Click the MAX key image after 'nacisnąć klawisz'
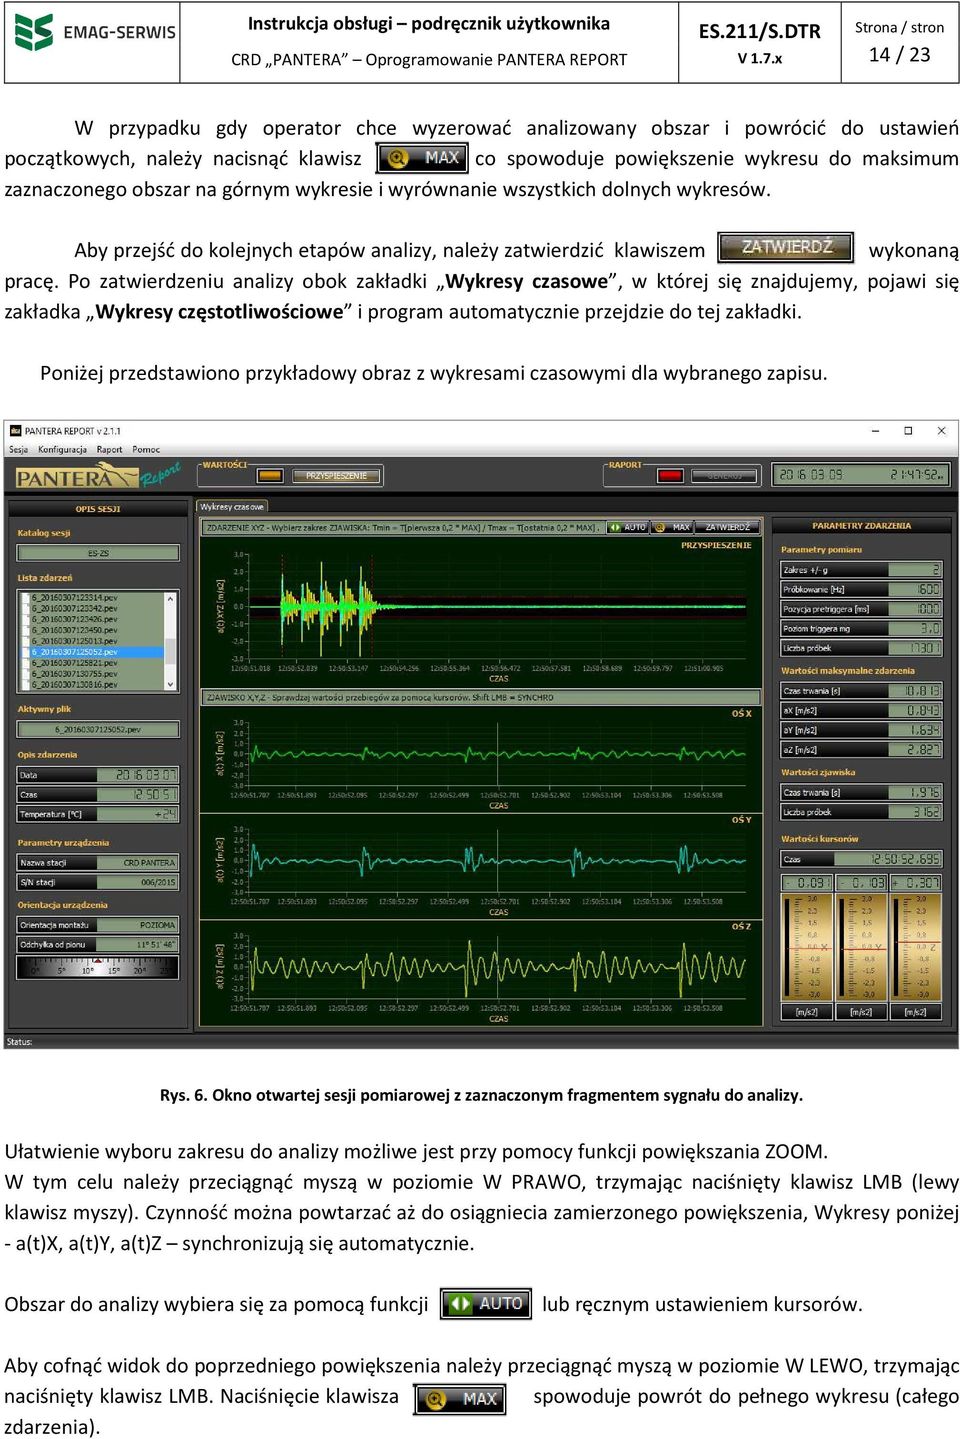 point(422,158)
